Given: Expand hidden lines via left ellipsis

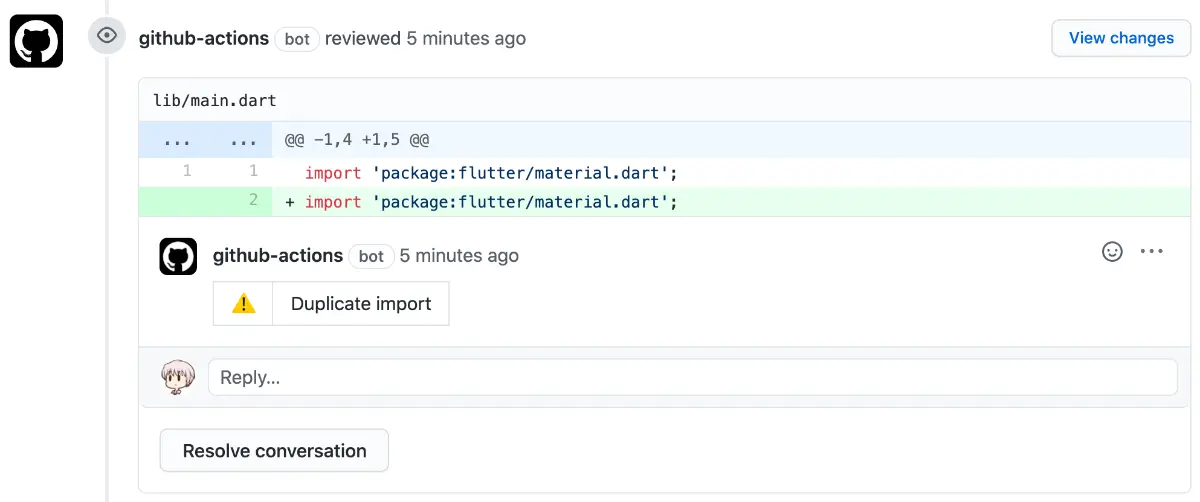Looking at the screenshot, I should pos(177,140).
